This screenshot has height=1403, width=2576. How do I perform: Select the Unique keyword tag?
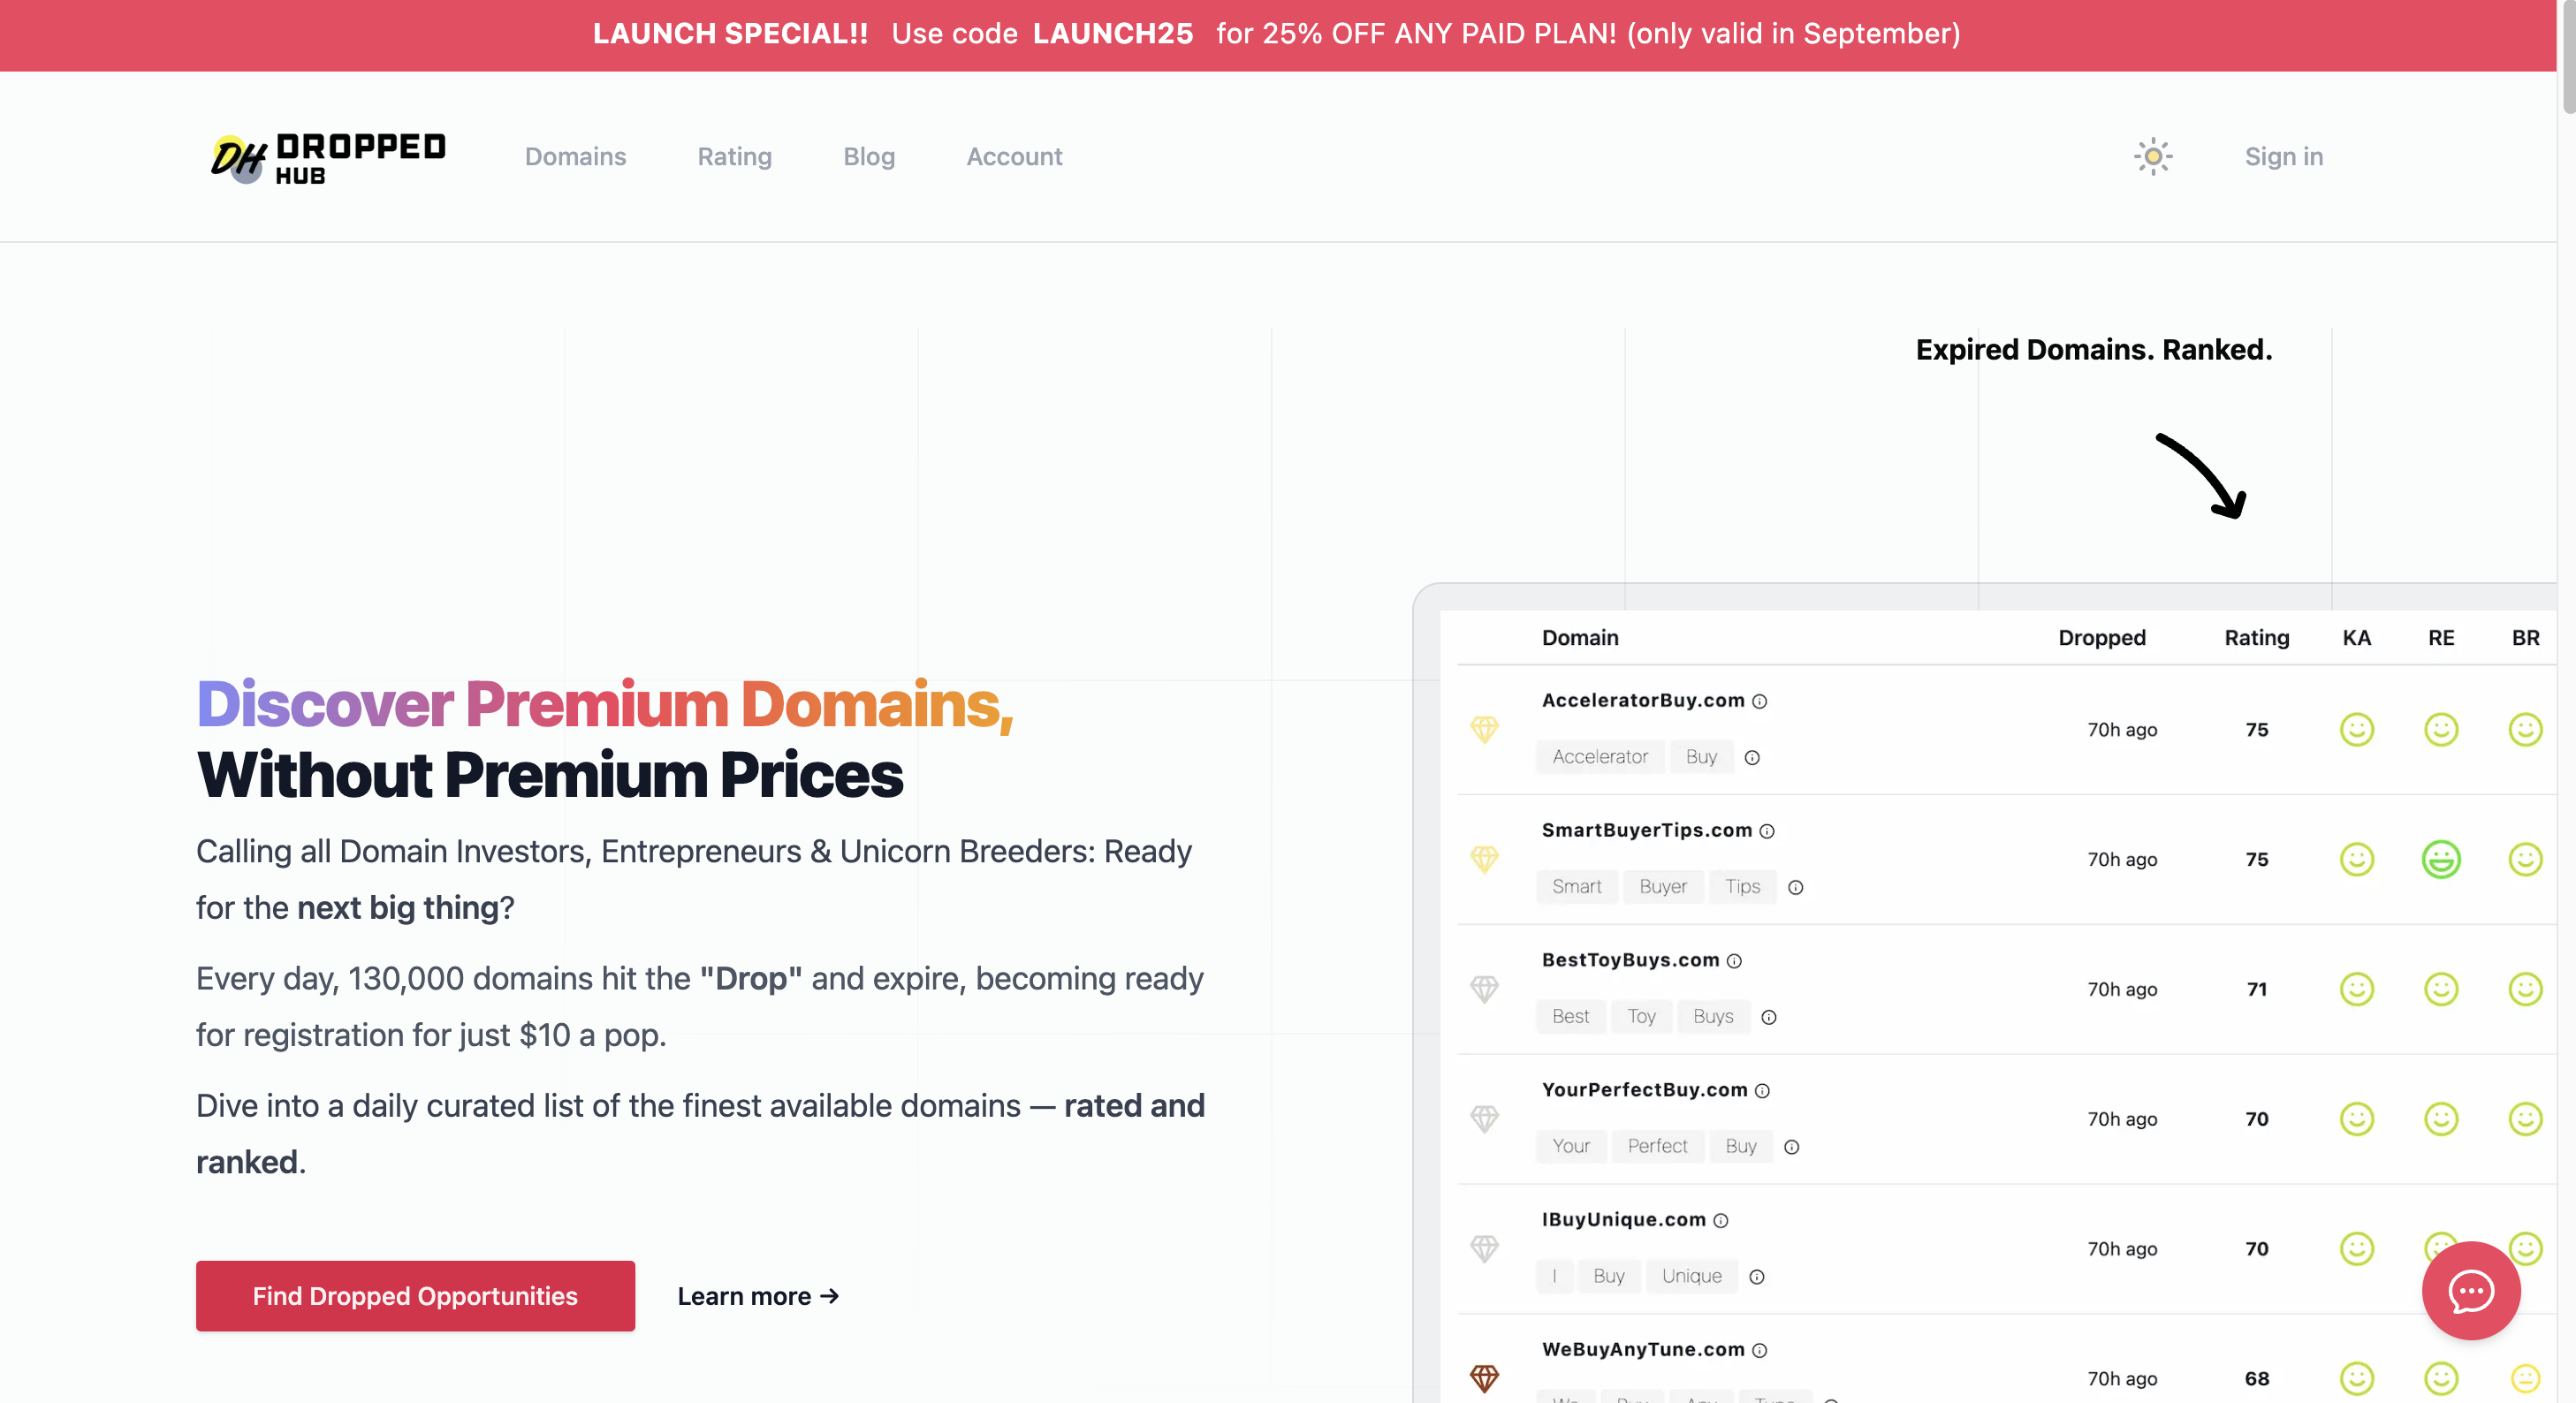(x=1691, y=1277)
